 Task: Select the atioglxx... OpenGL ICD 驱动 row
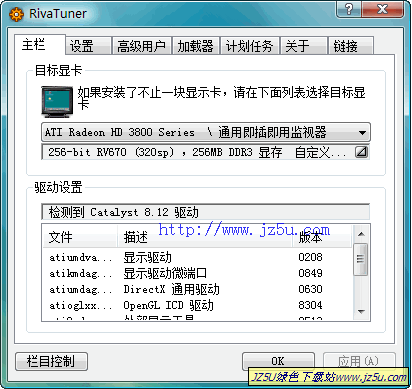[197, 305]
